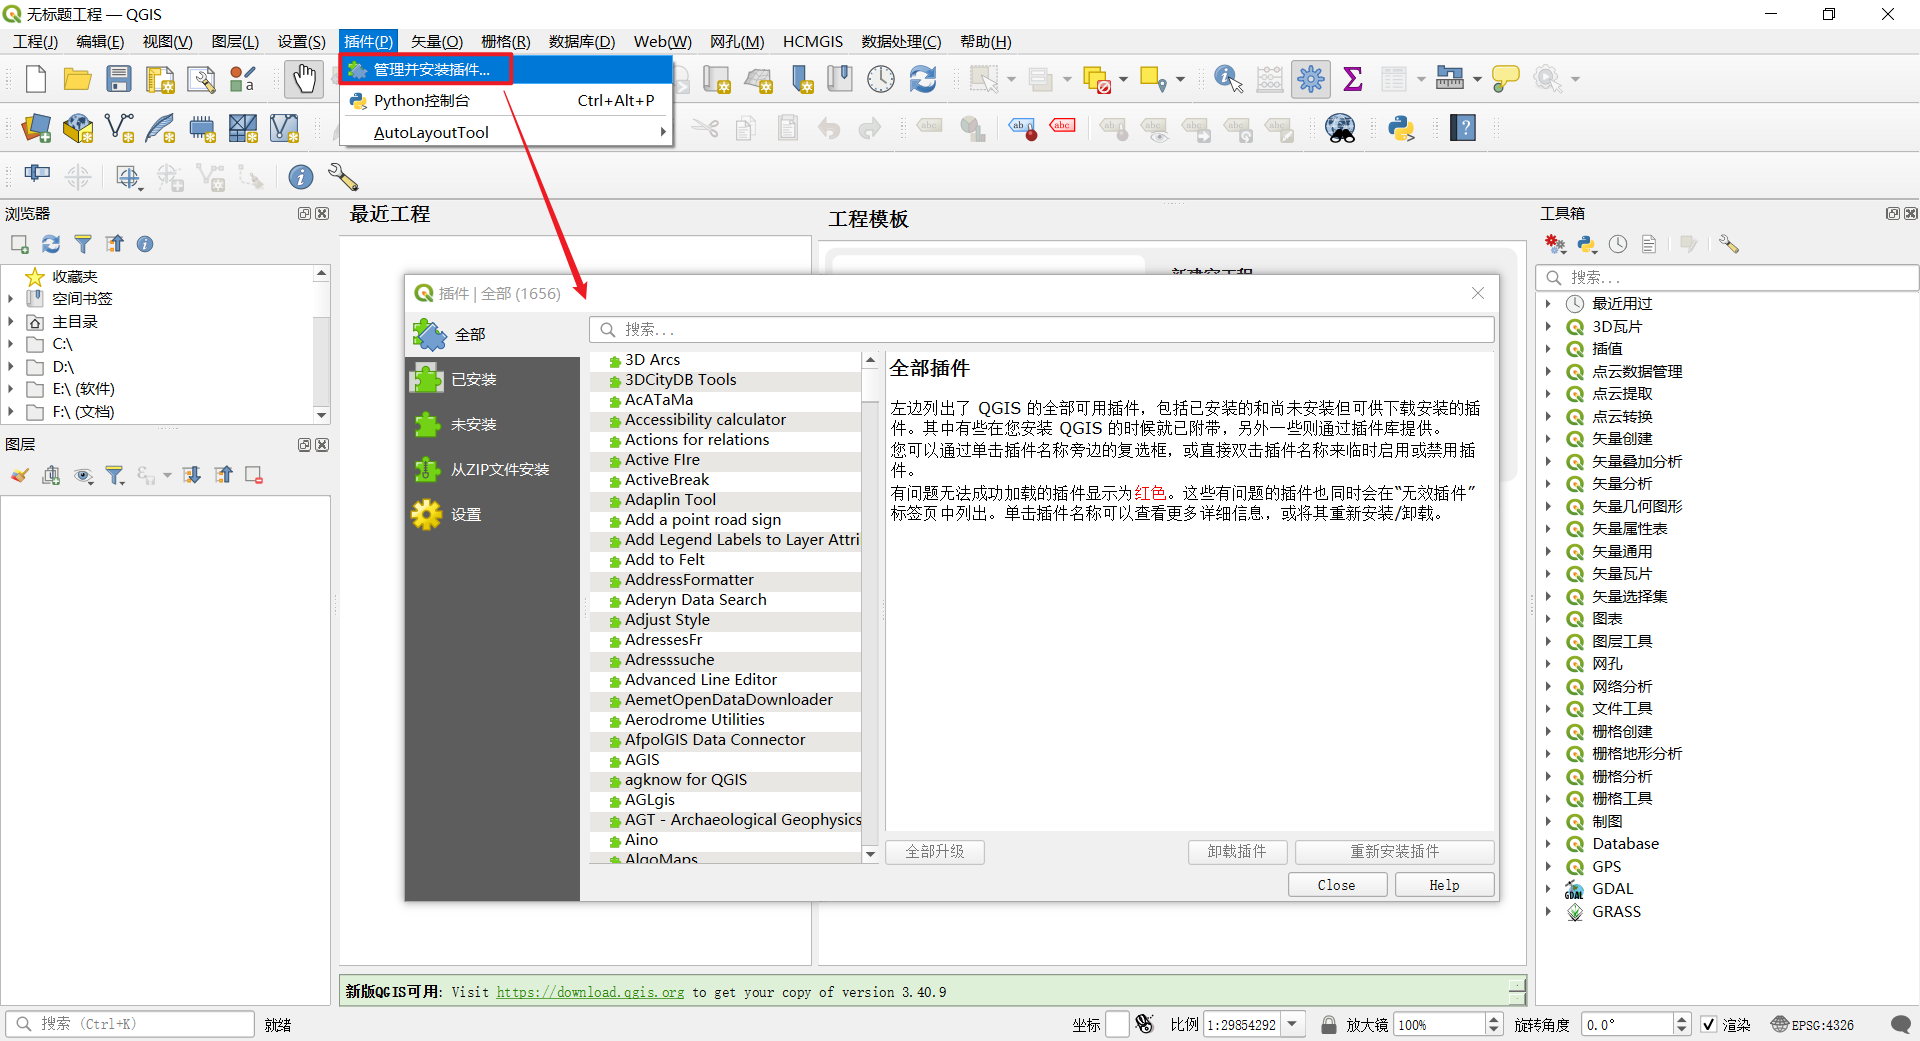
Task: Open the download.qgis.org link
Action: (590, 992)
